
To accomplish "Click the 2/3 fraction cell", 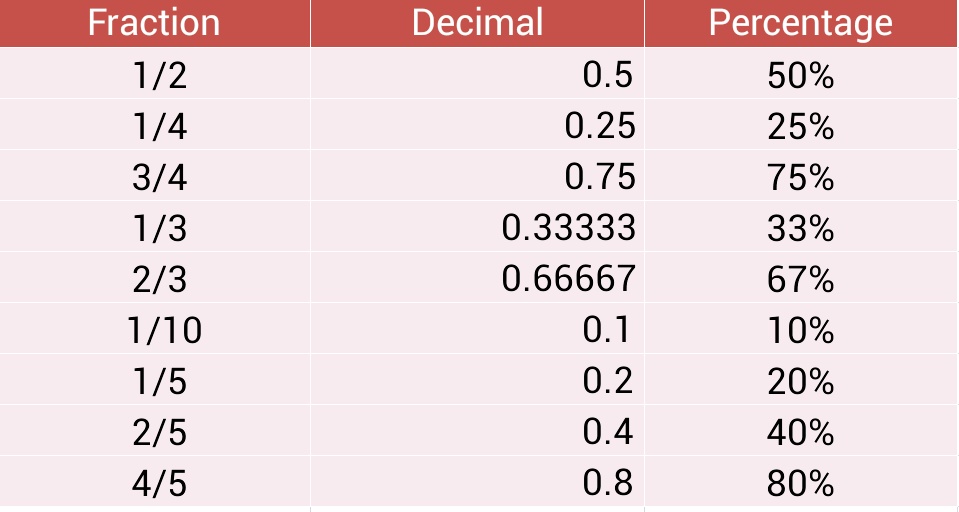I will [x=155, y=277].
